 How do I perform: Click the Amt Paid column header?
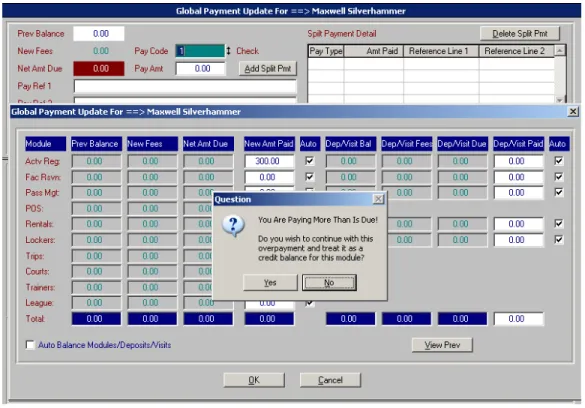(374, 51)
